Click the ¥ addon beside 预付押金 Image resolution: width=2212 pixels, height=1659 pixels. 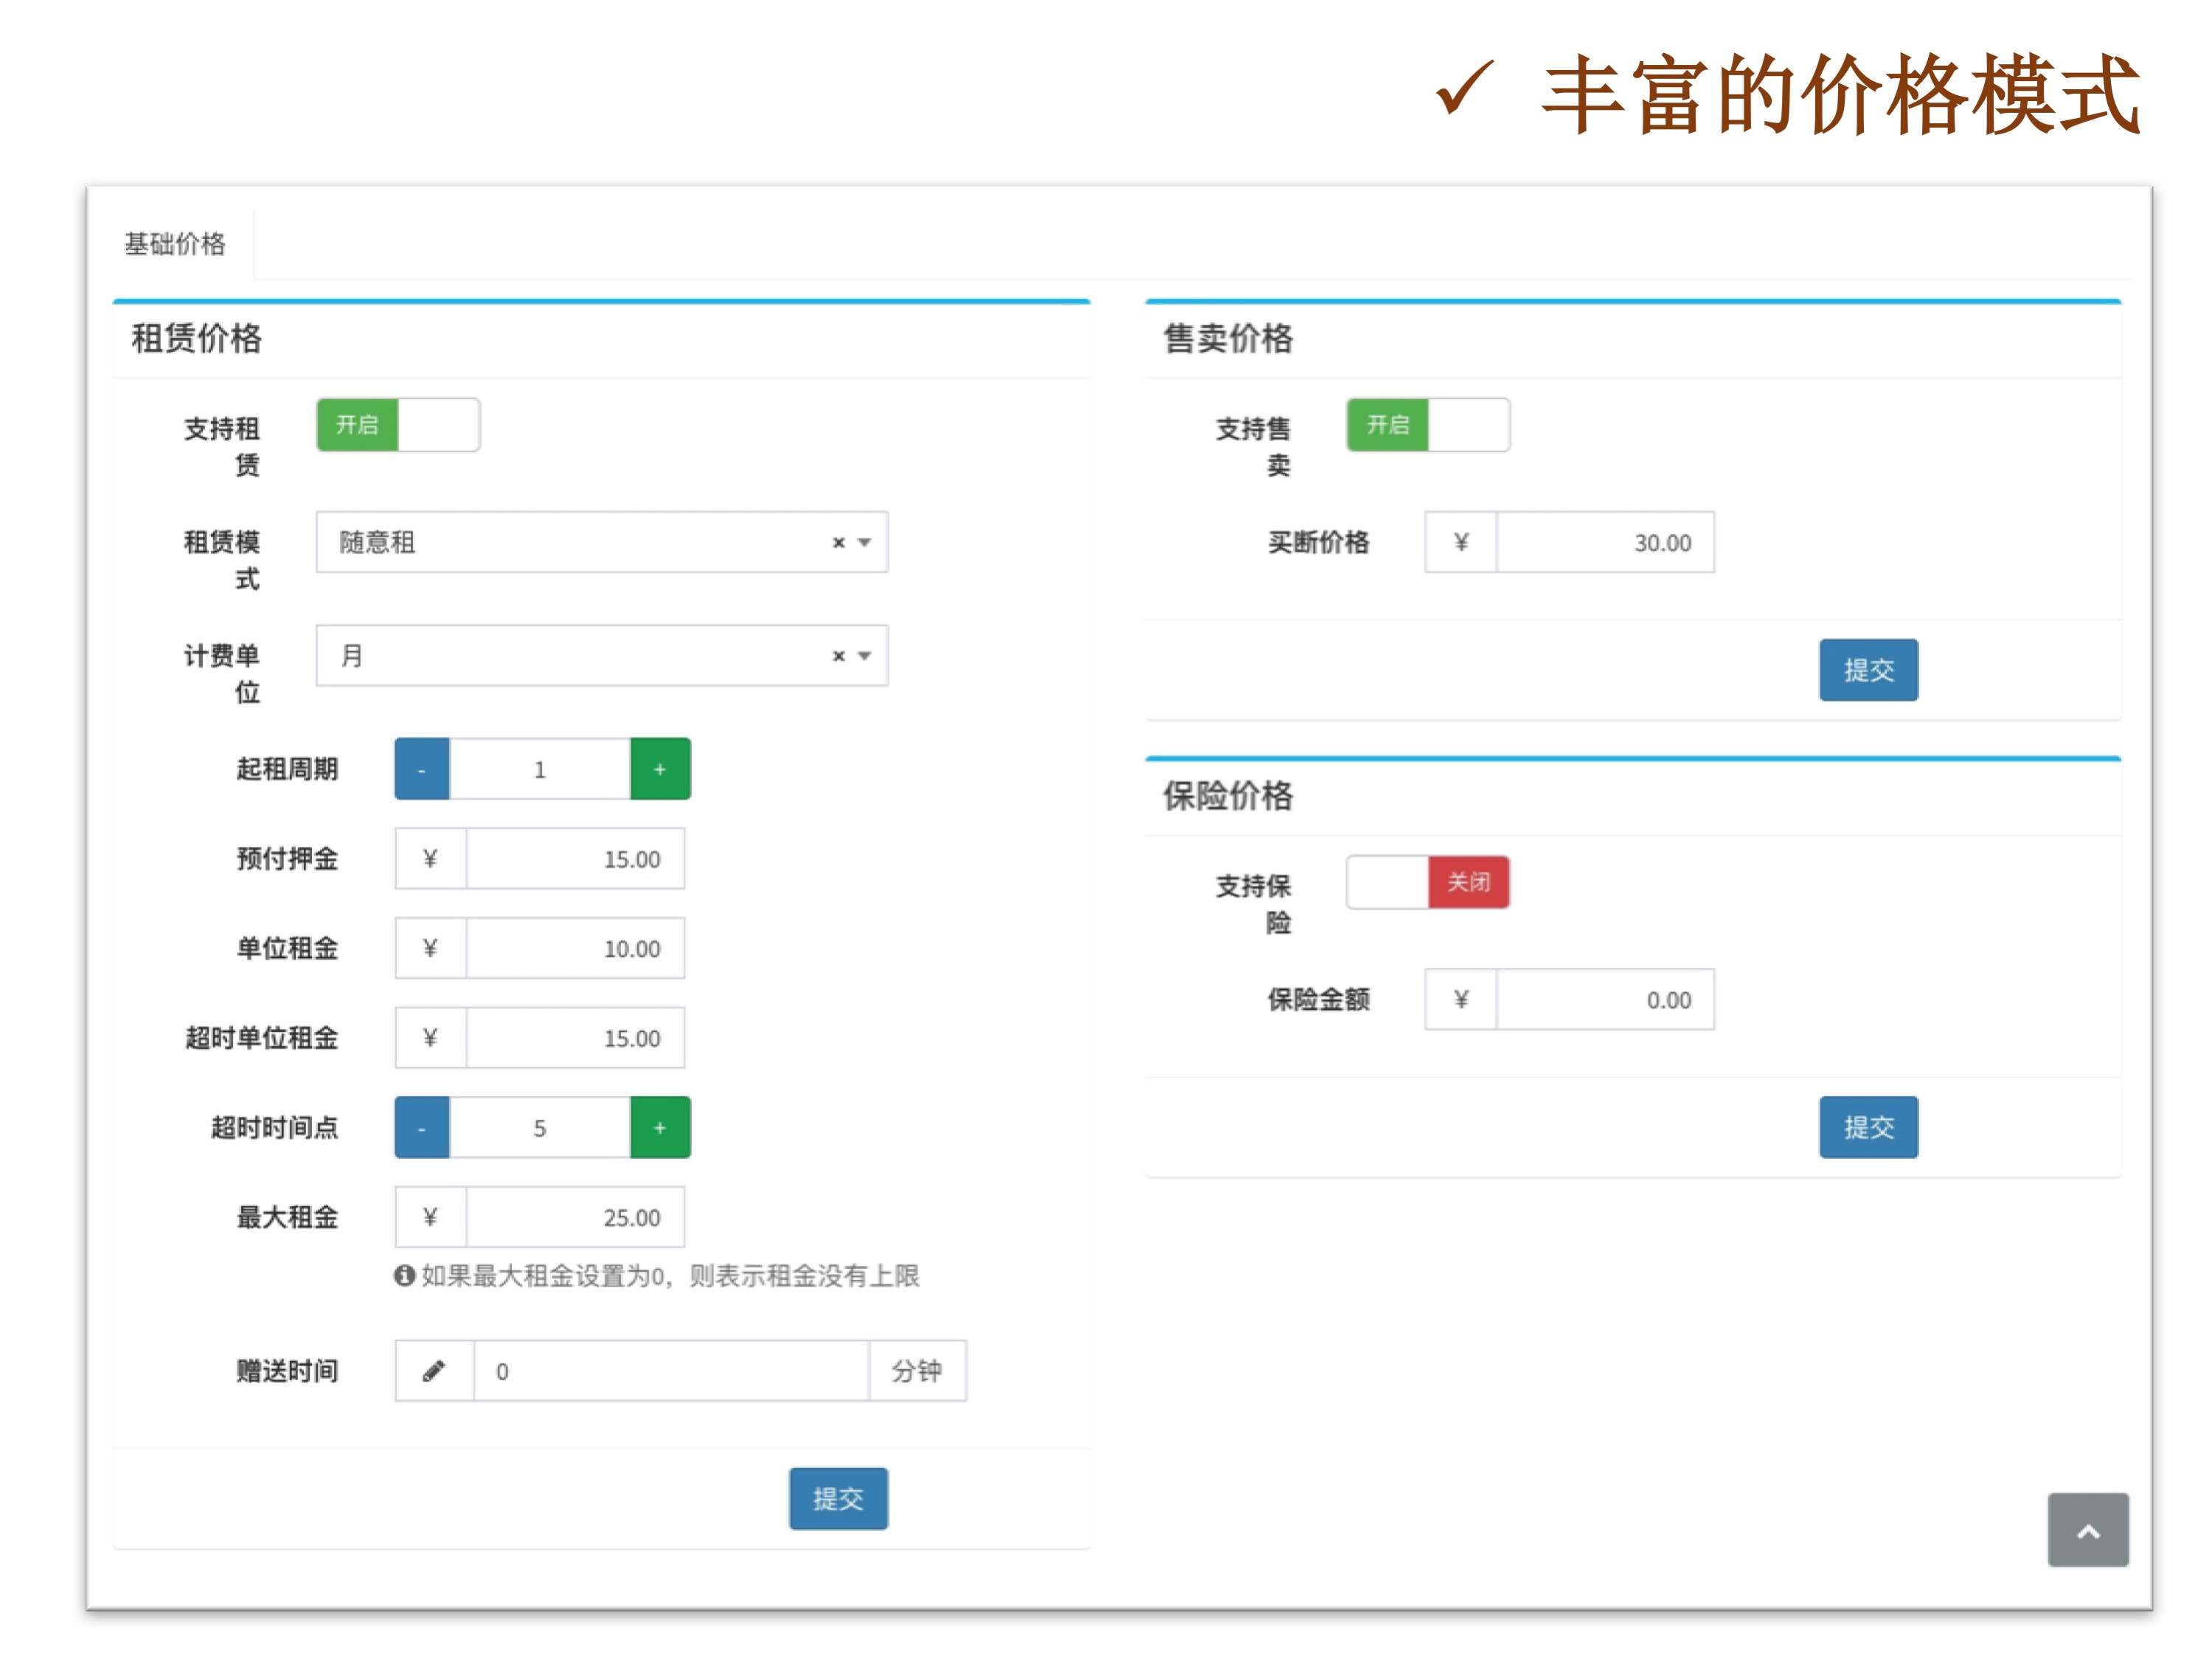(x=430, y=859)
